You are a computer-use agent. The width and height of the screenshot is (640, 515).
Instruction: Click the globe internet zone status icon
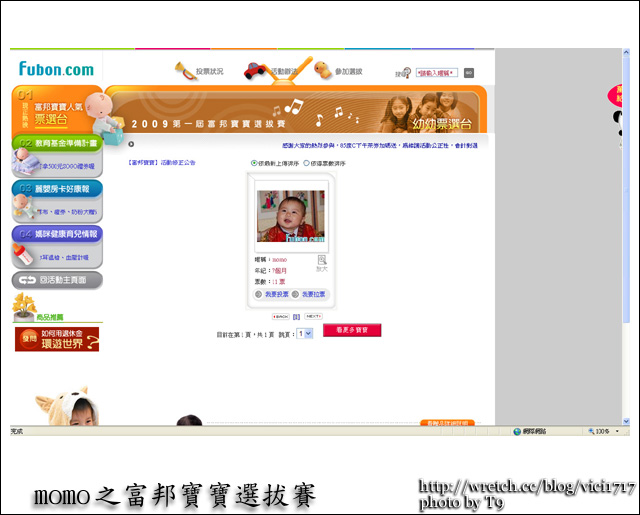pos(517,431)
